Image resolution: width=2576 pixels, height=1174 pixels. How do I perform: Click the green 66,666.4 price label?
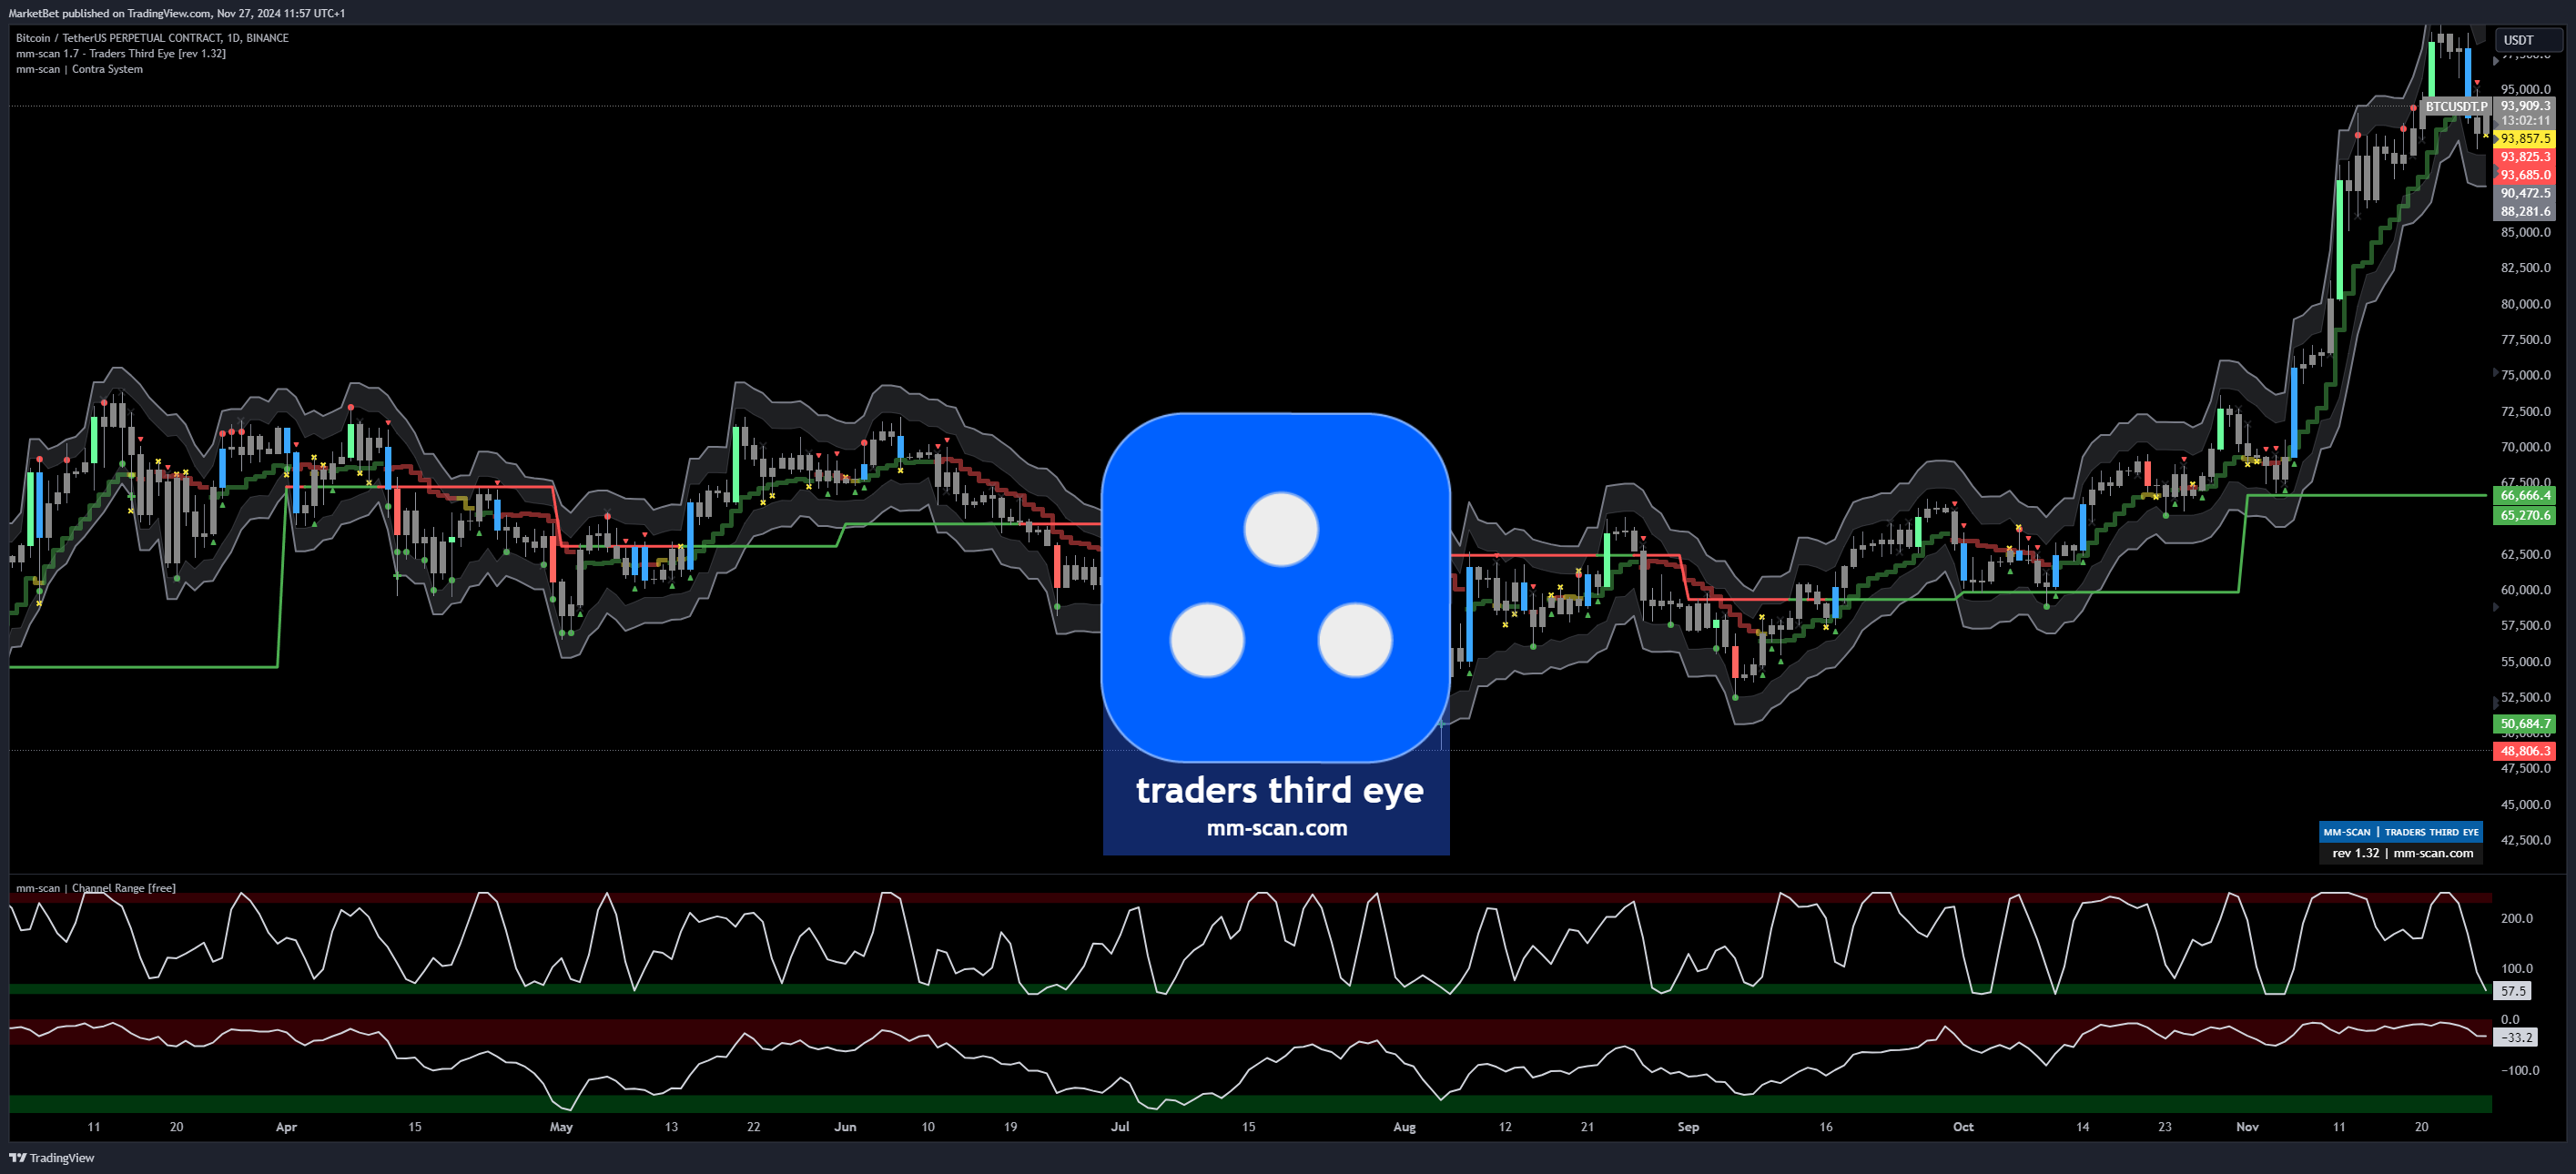click(2524, 495)
